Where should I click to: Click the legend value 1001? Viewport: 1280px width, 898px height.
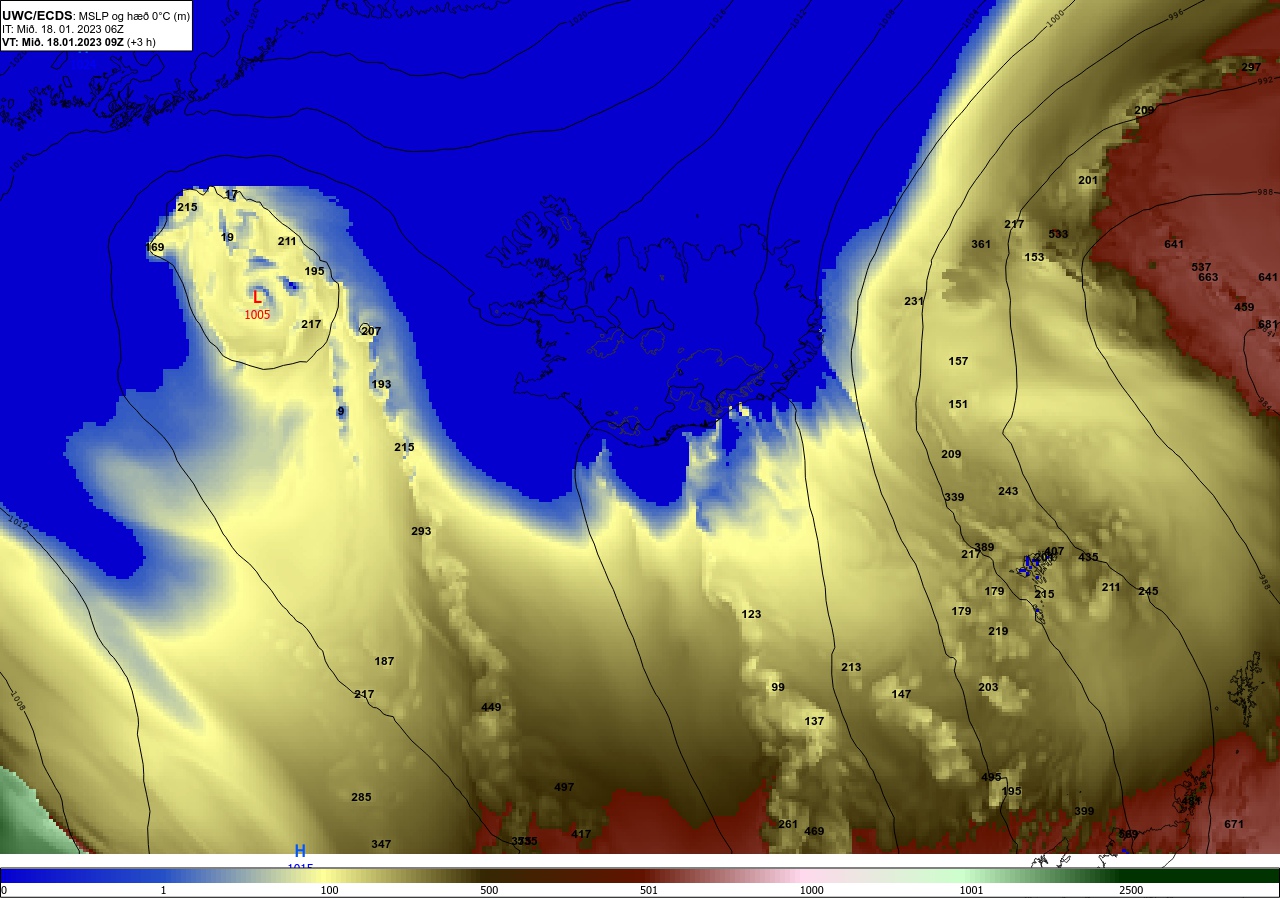(x=971, y=890)
